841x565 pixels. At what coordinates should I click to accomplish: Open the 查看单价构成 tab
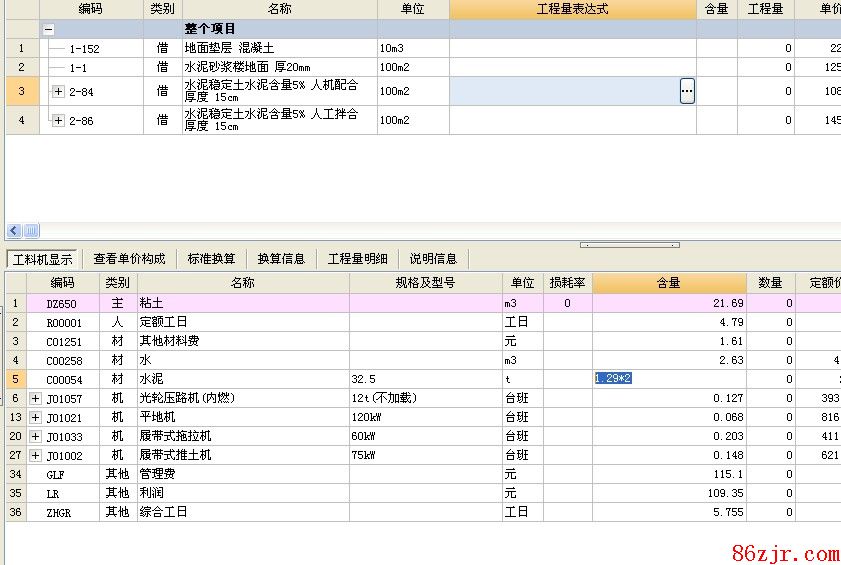click(129, 259)
